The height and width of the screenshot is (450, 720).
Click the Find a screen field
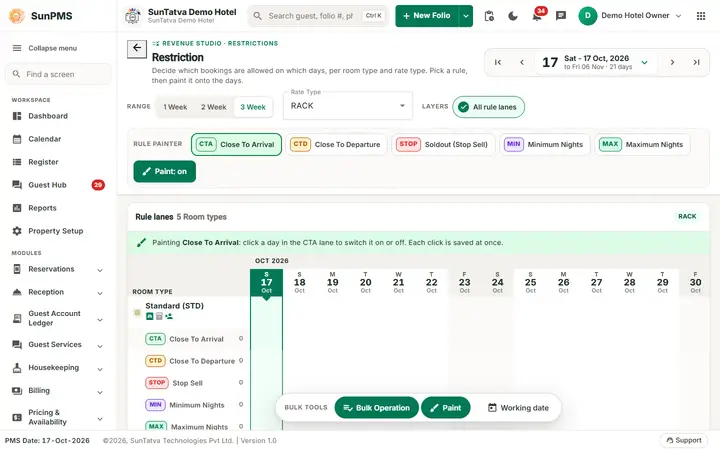click(58, 74)
